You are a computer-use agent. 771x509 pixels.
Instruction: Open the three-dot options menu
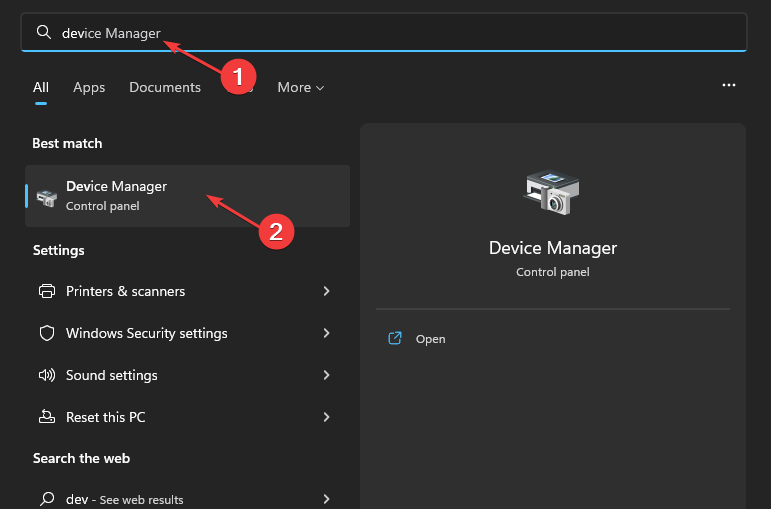729,85
